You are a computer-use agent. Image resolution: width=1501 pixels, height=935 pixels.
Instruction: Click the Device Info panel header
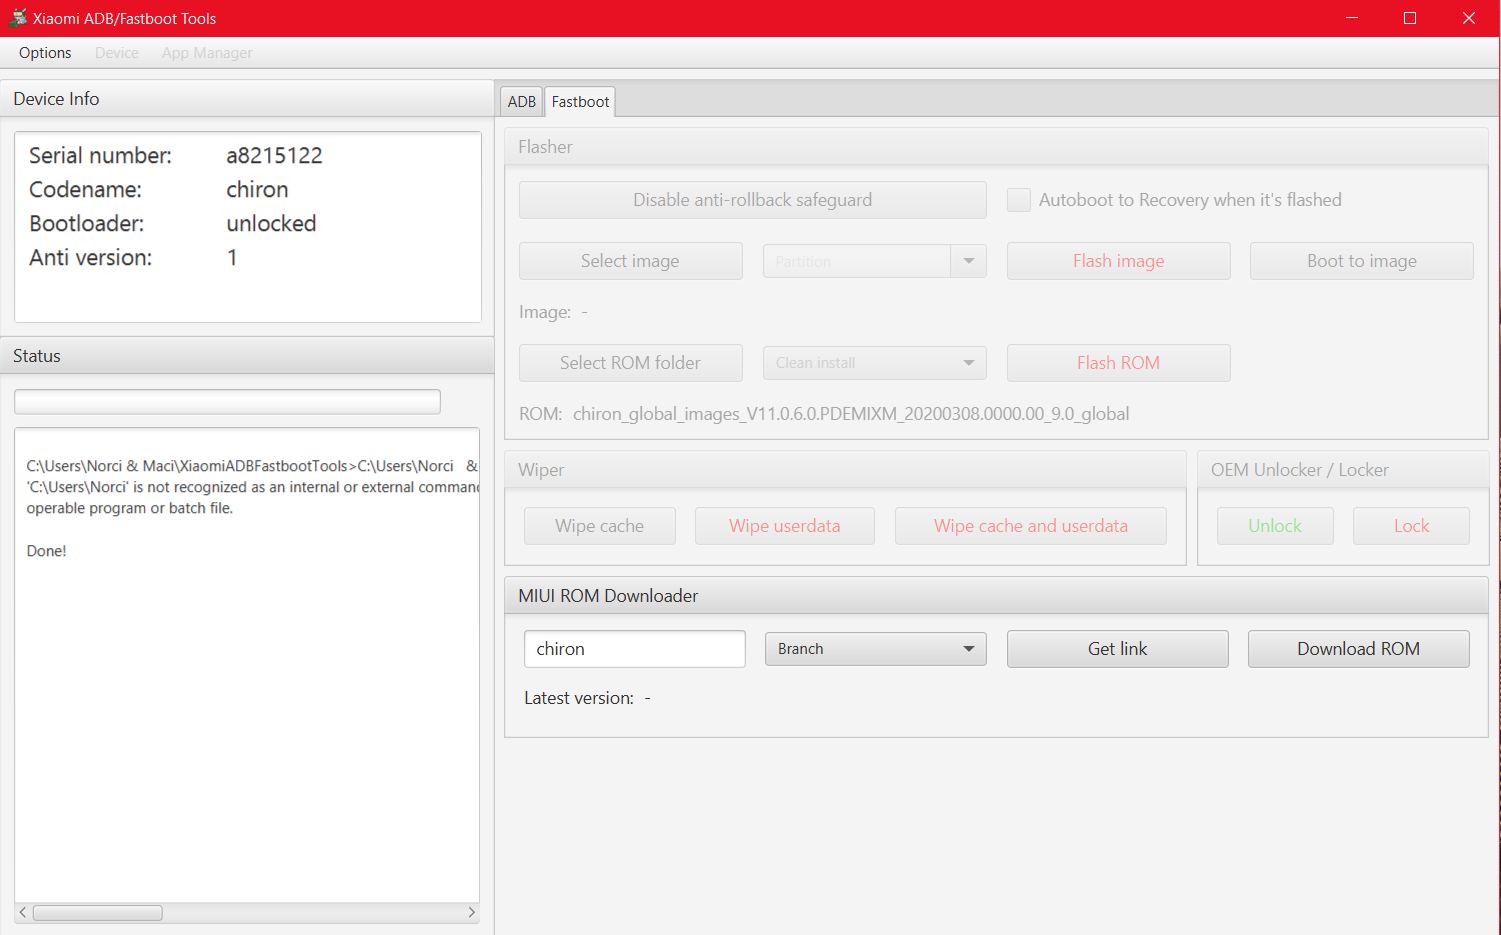(x=247, y=99)
